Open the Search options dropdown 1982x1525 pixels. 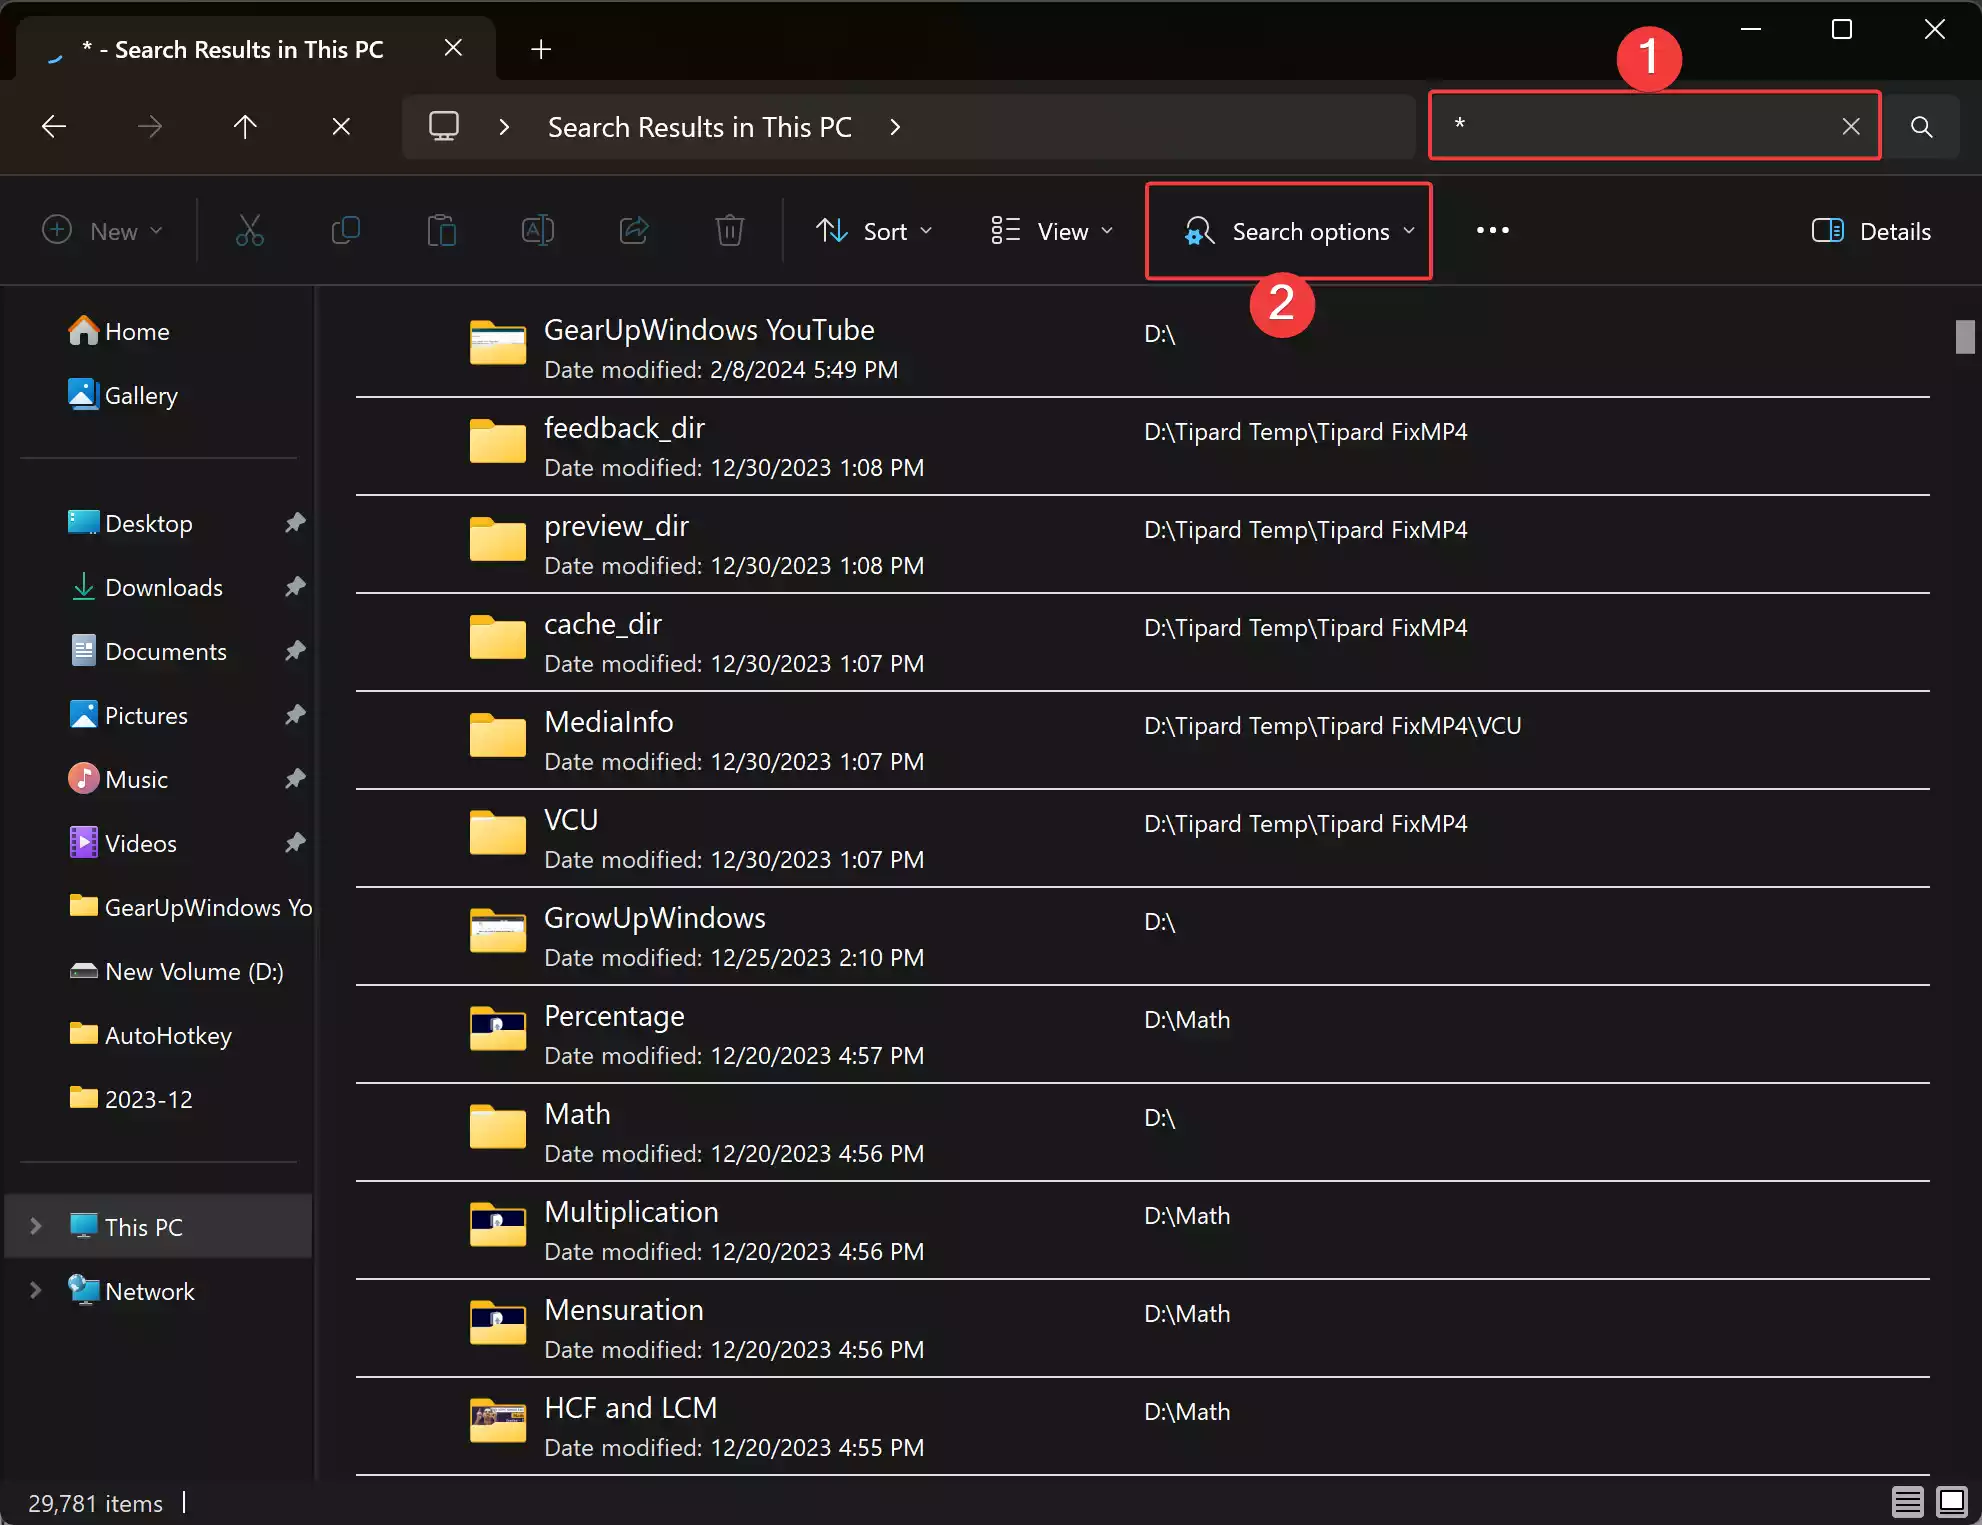[1298, 231]
